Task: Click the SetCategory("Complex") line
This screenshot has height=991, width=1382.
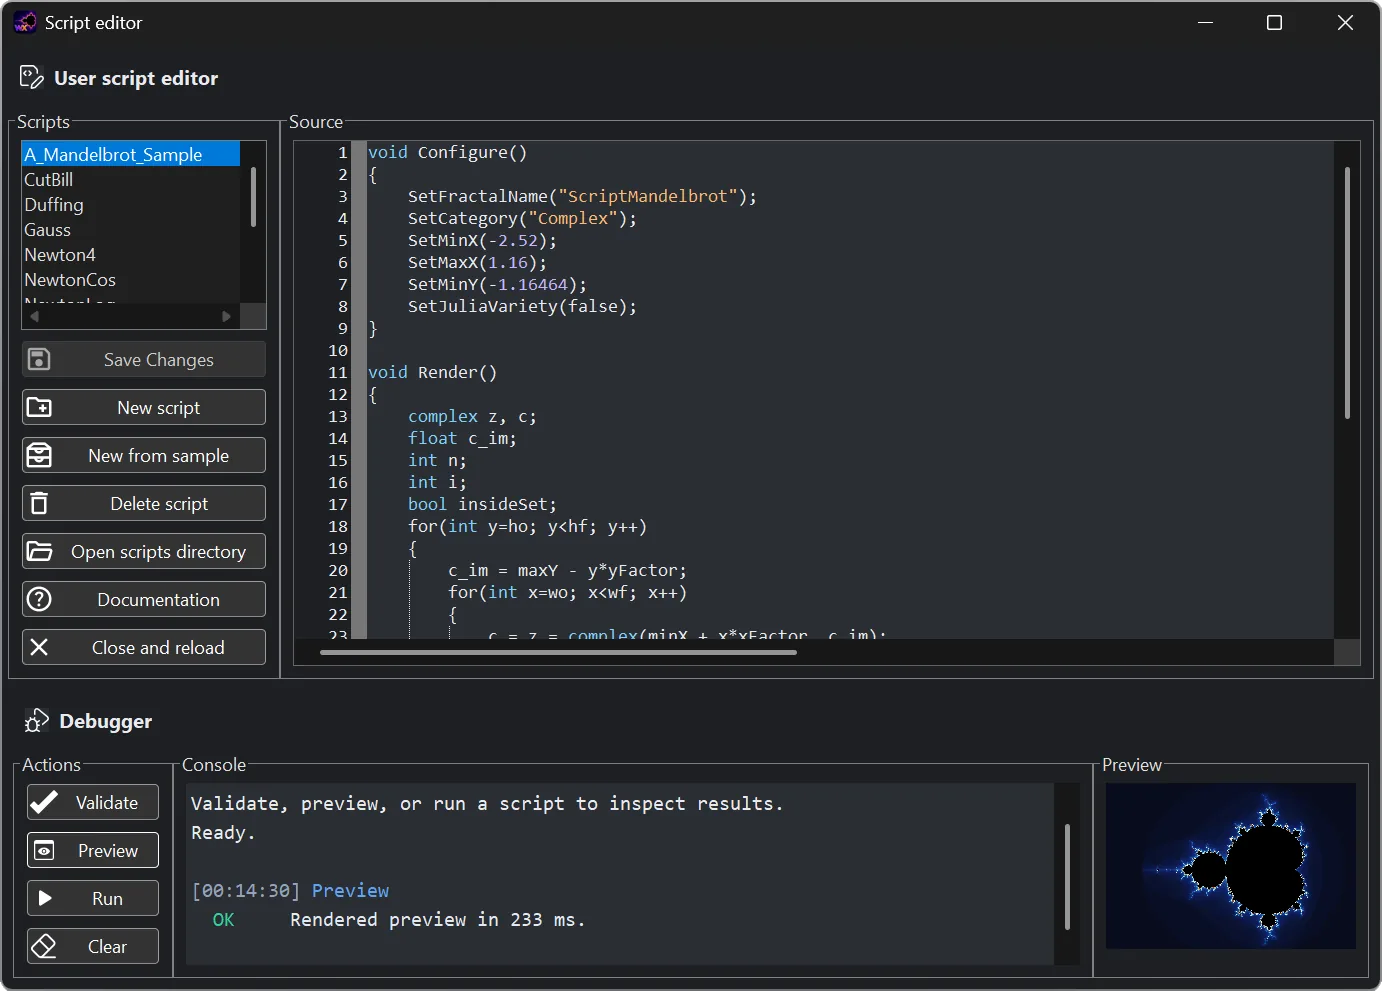Action: click(x=522, y=218)
